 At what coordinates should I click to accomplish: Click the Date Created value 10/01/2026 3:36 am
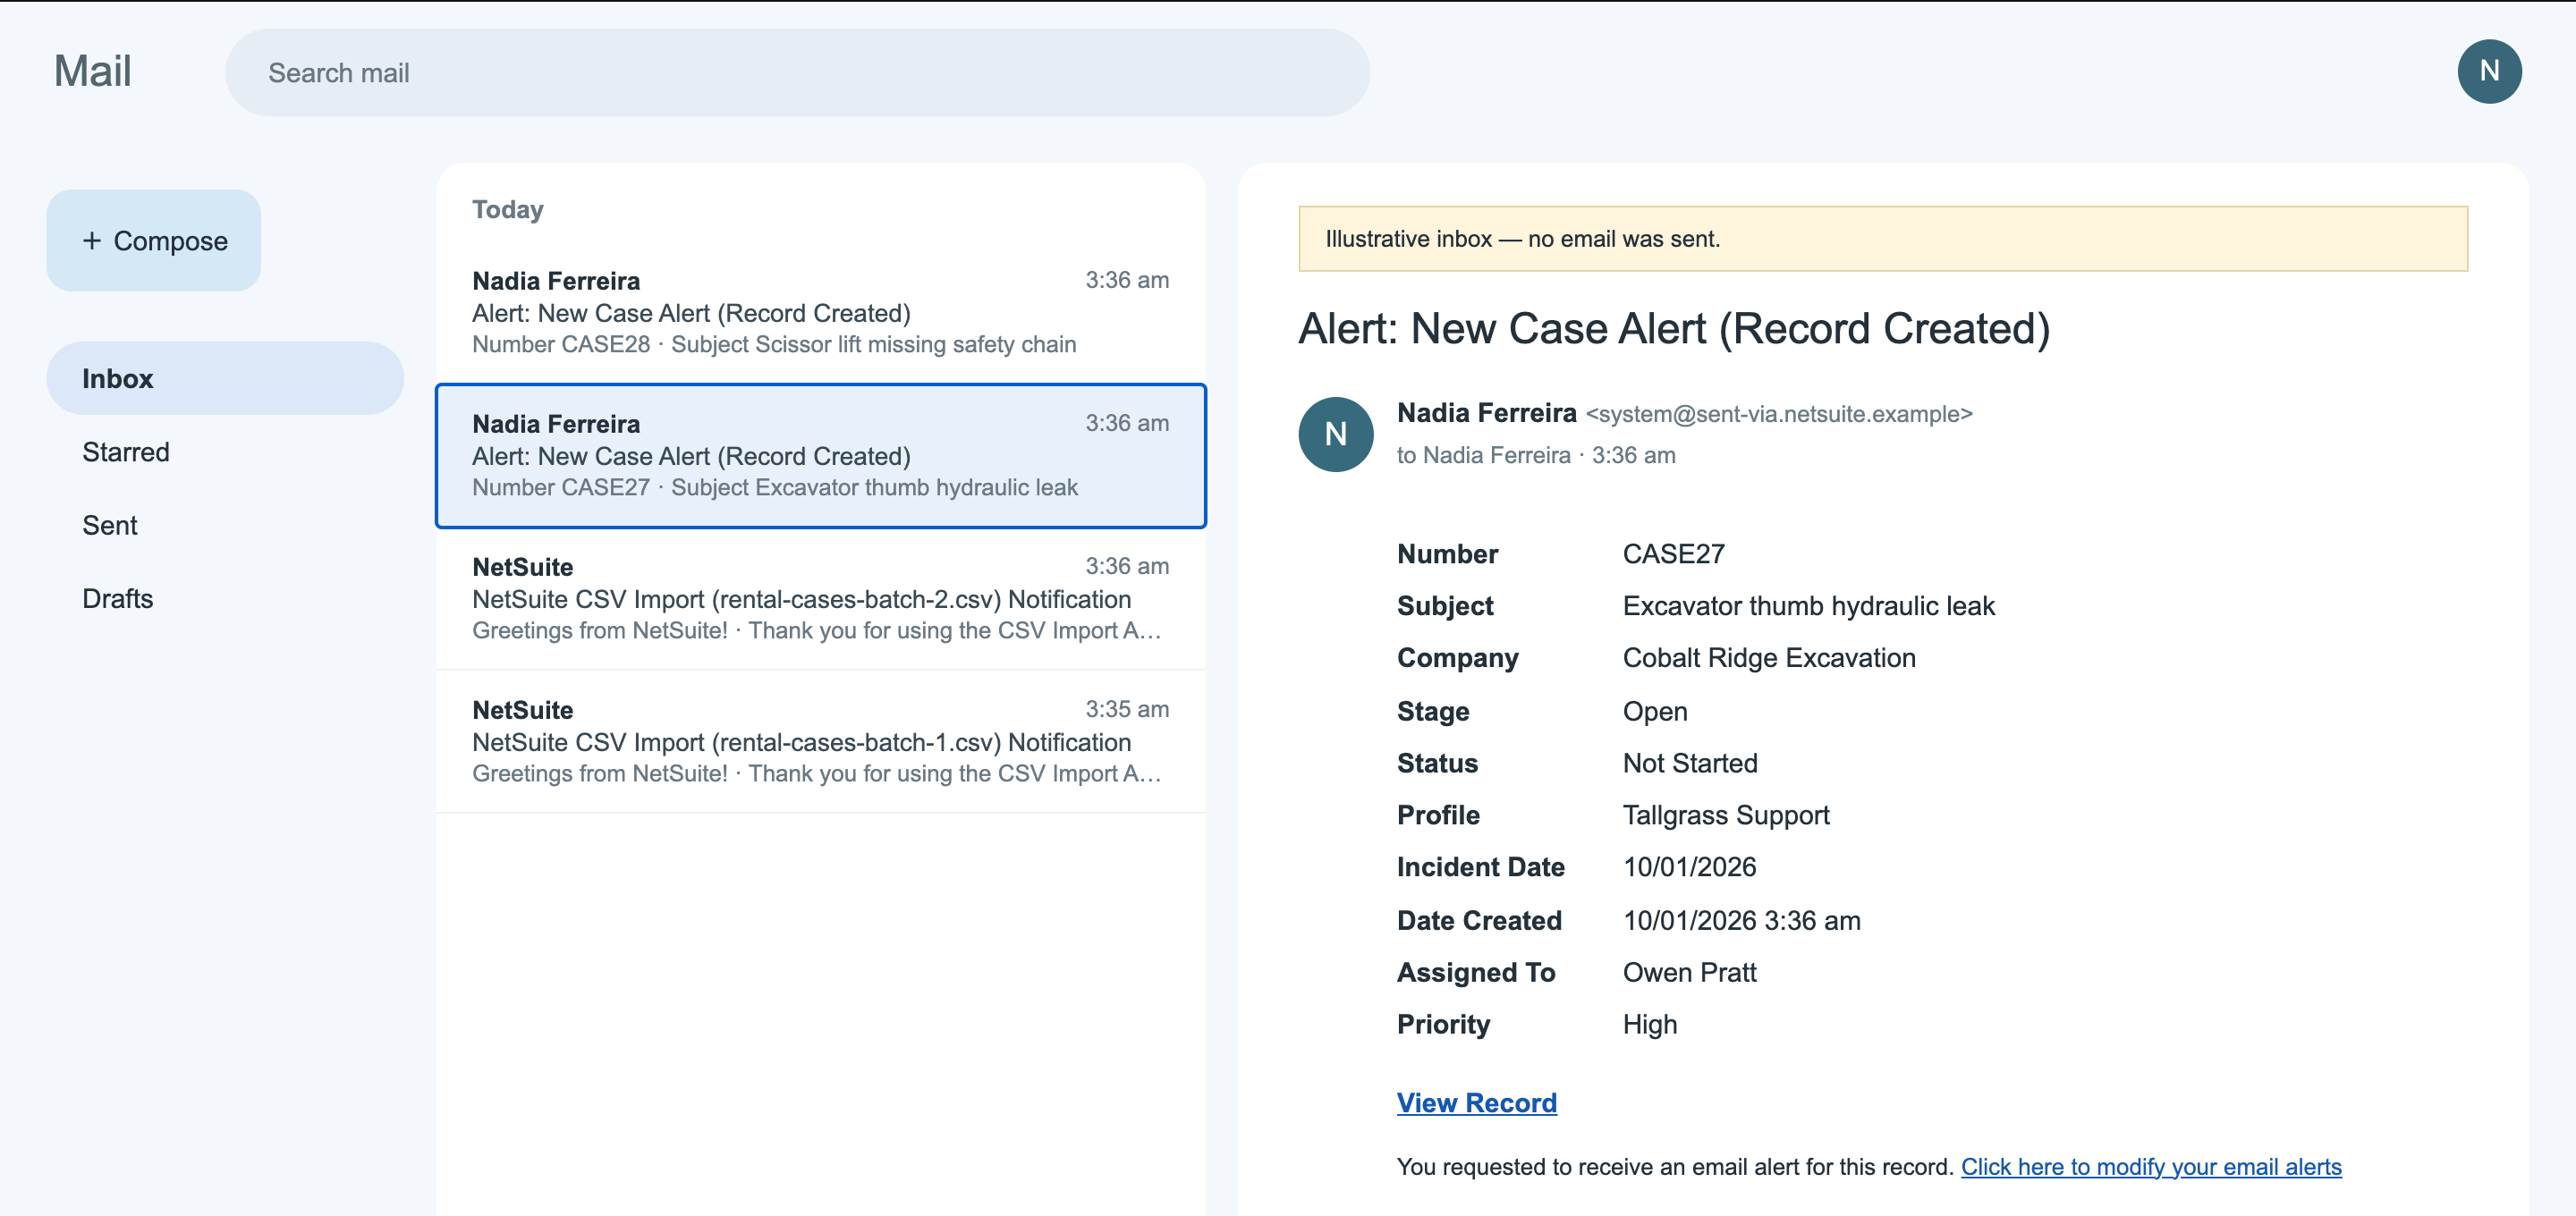[1741, 920]
